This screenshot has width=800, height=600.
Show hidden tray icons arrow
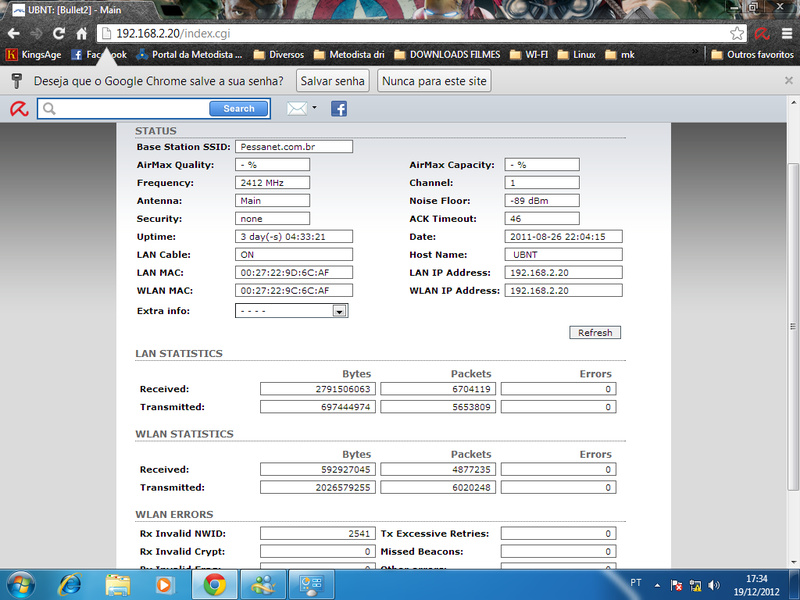pyautogui.click(x=657, y=585)
